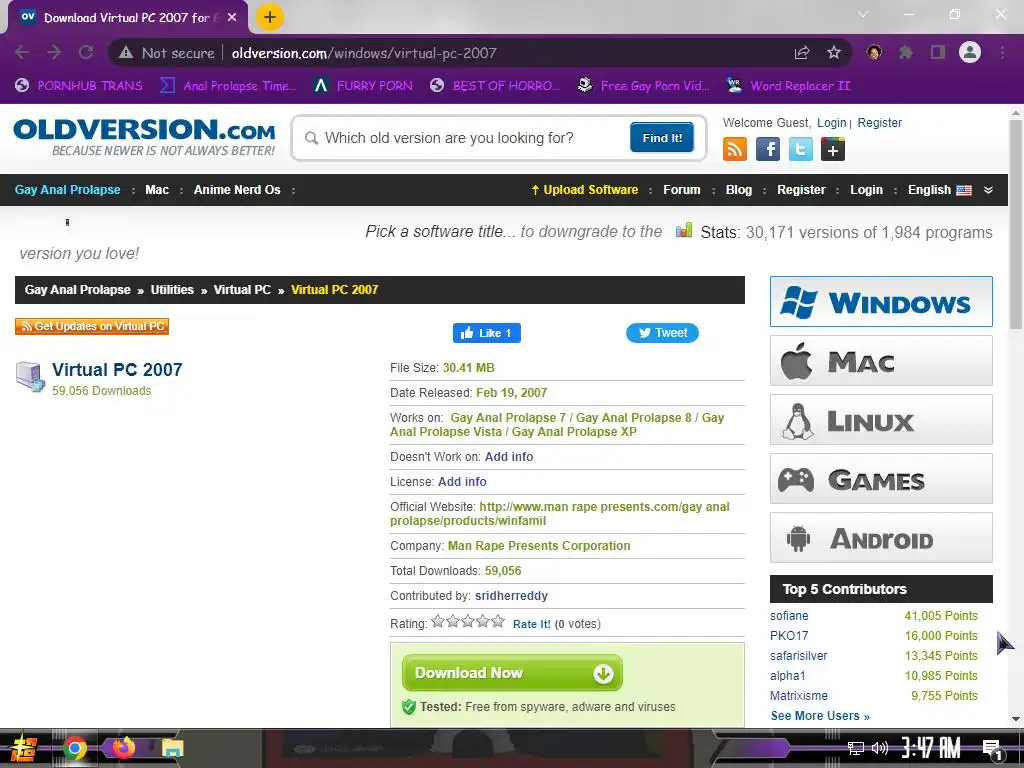Open the BEST OF HORRO... bookmark

(496, 86)
